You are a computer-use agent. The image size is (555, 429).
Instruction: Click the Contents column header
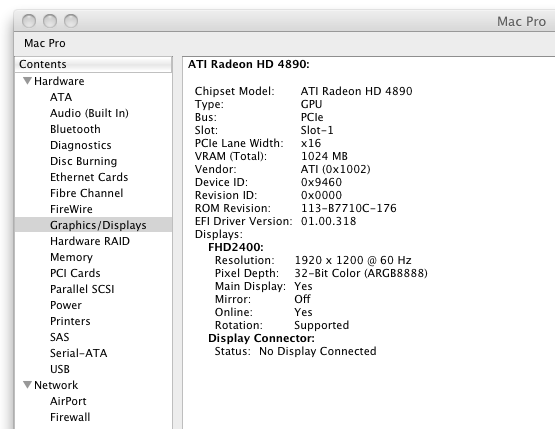click(93, 64)
